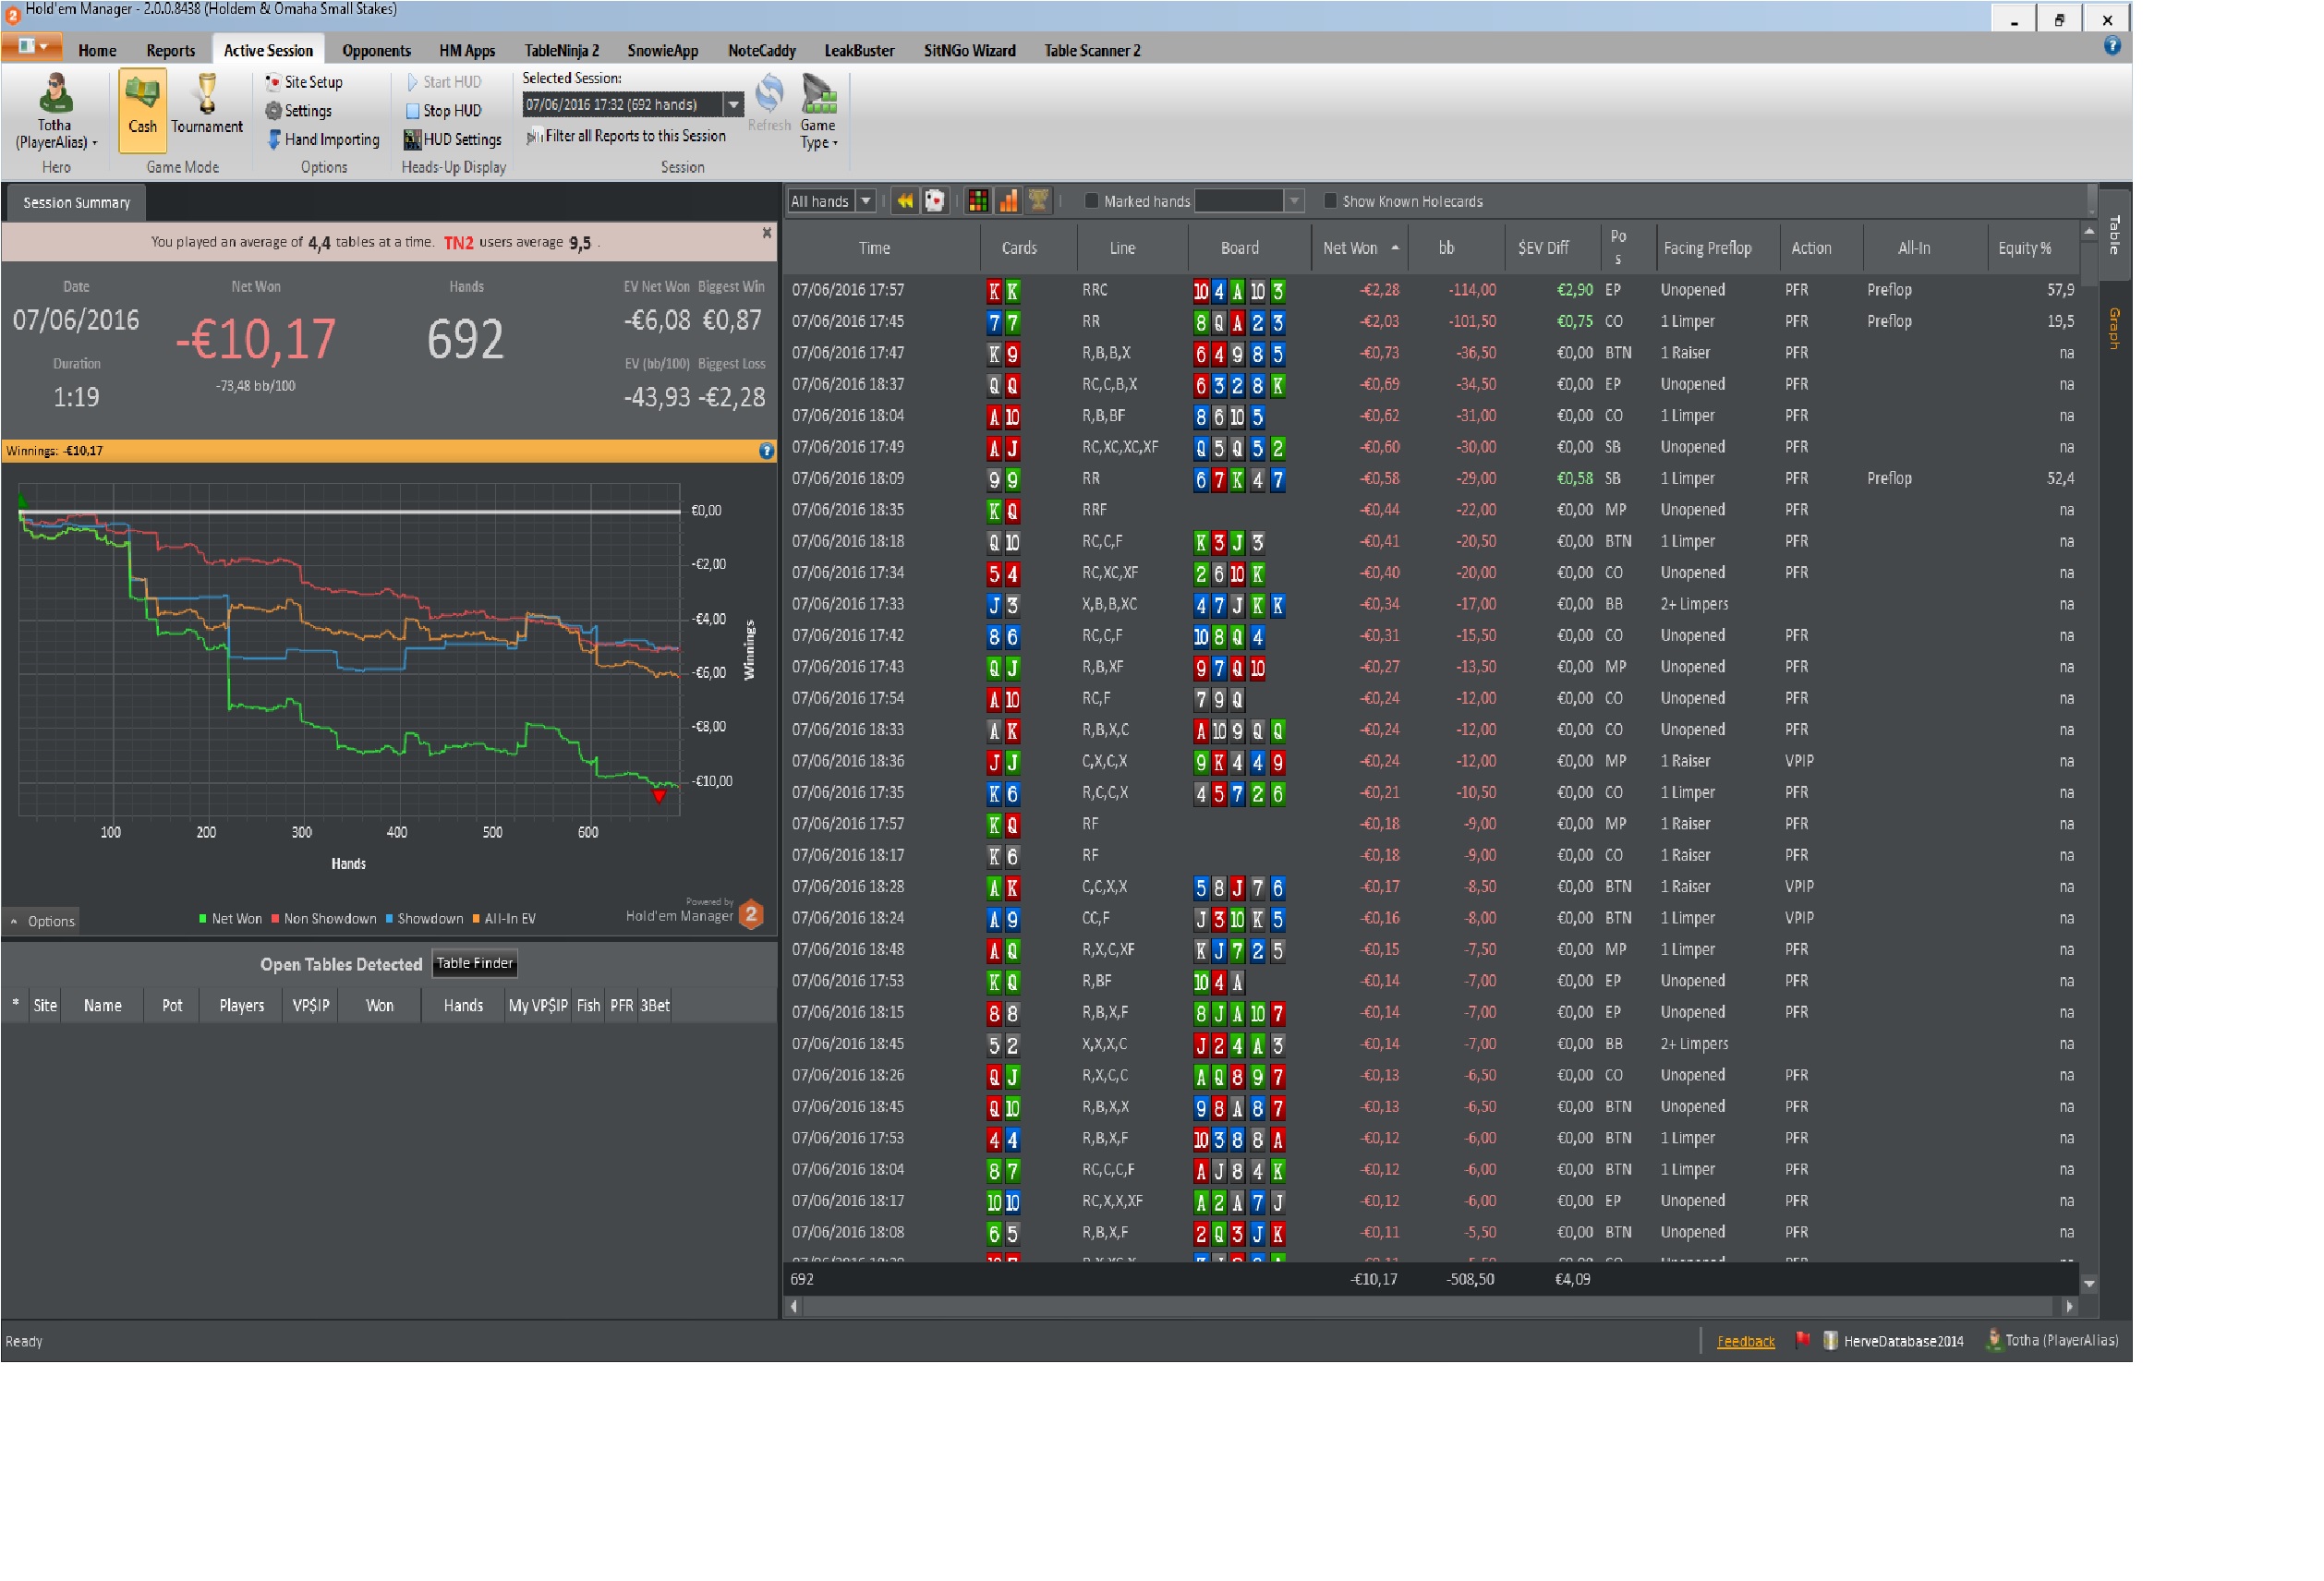
Task: Open Hand Importing options
Action: click(322, 140)
